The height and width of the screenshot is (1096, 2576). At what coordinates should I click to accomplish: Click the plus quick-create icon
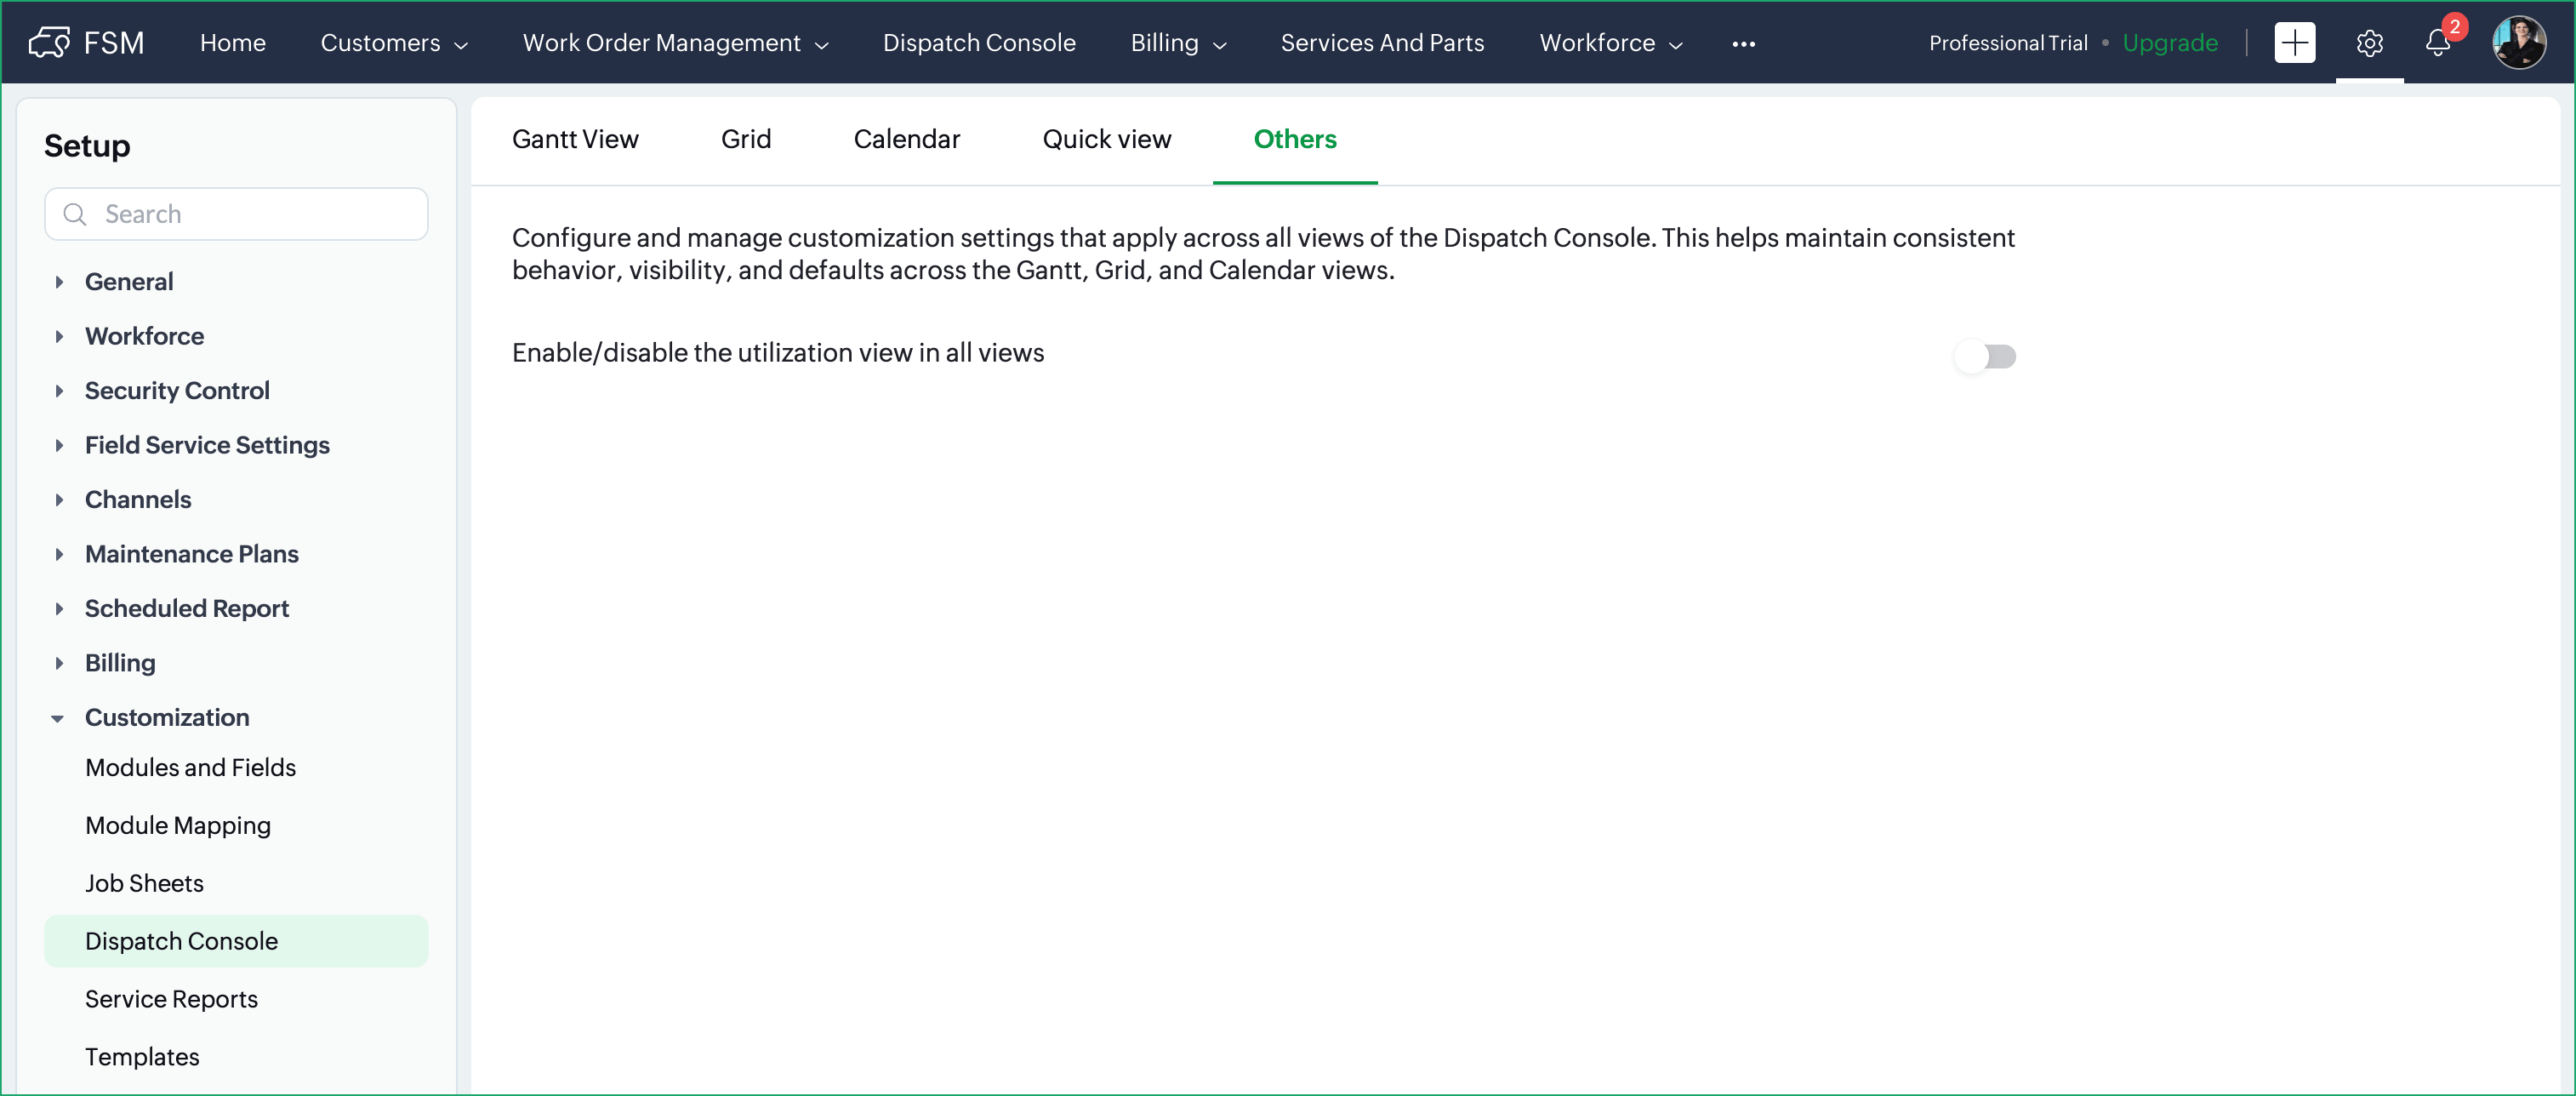(x=2294, y=43)
